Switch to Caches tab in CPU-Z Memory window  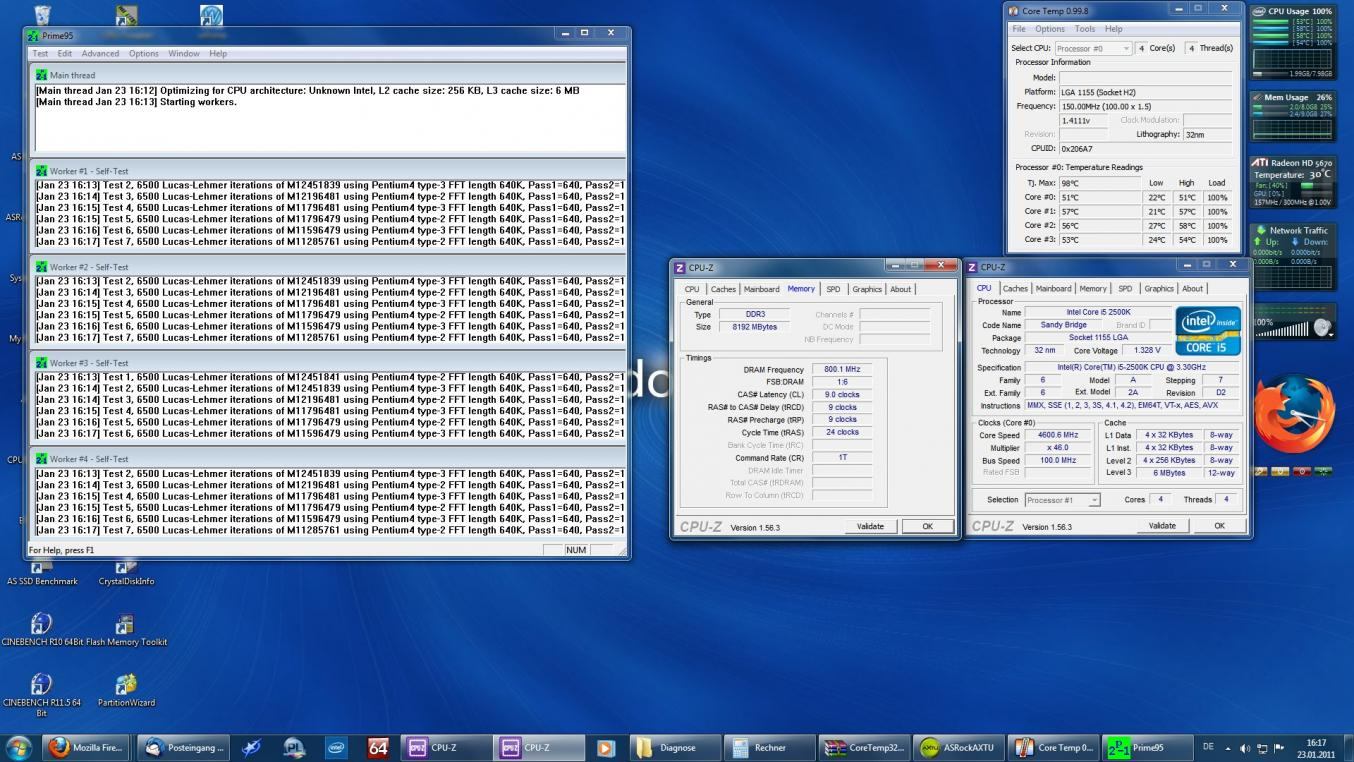click(723, 289)
